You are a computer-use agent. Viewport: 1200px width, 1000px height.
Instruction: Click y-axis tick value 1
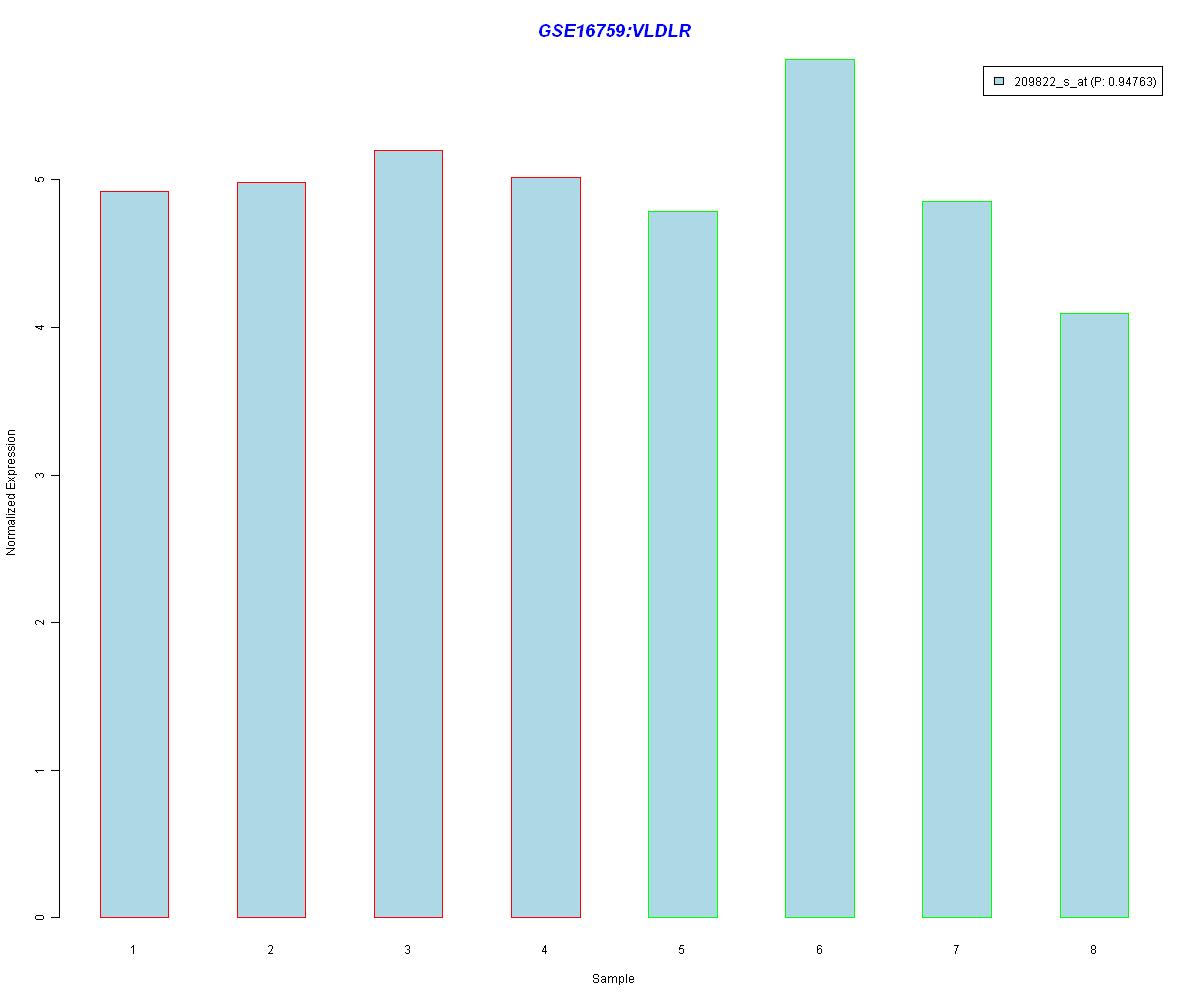click(40, 770)
